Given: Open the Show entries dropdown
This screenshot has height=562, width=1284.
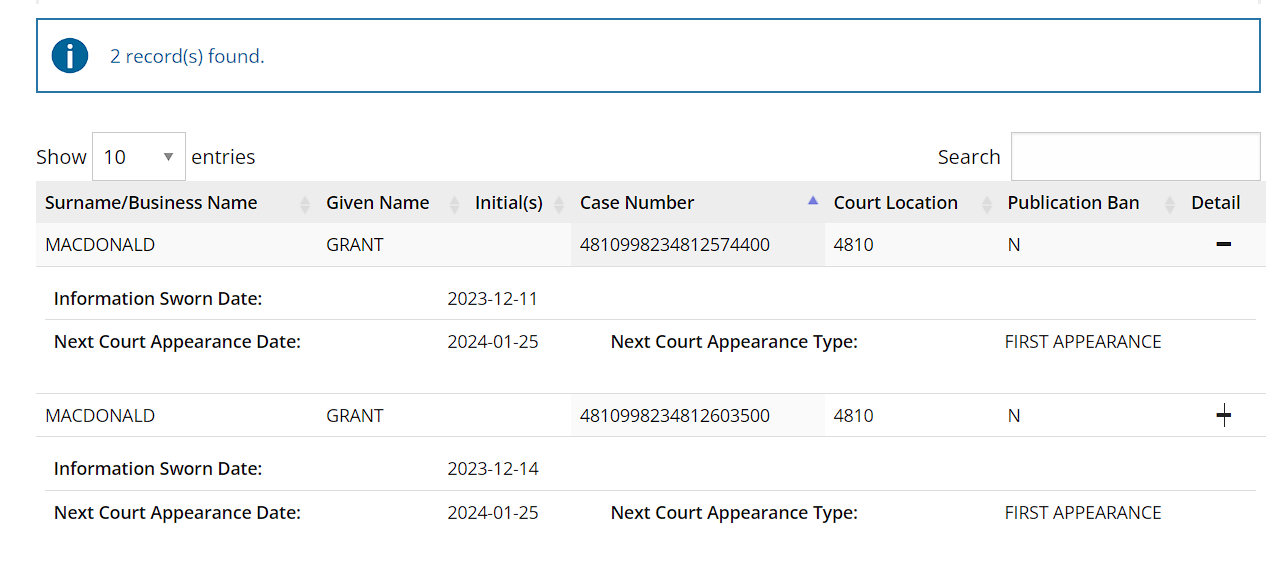Looking at the screenshot, I should point(139,157).
